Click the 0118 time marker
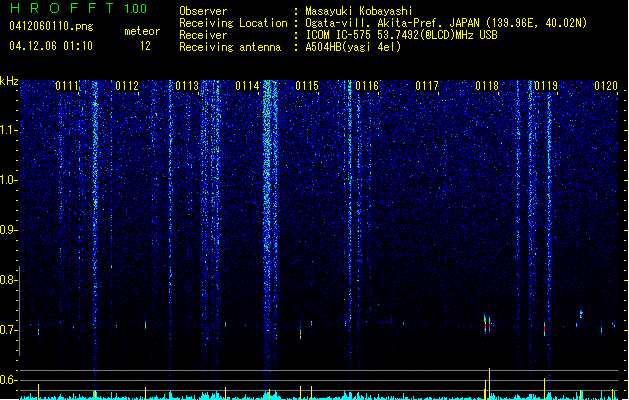Screen dimensions: 629x400 (x=487, y=86)
